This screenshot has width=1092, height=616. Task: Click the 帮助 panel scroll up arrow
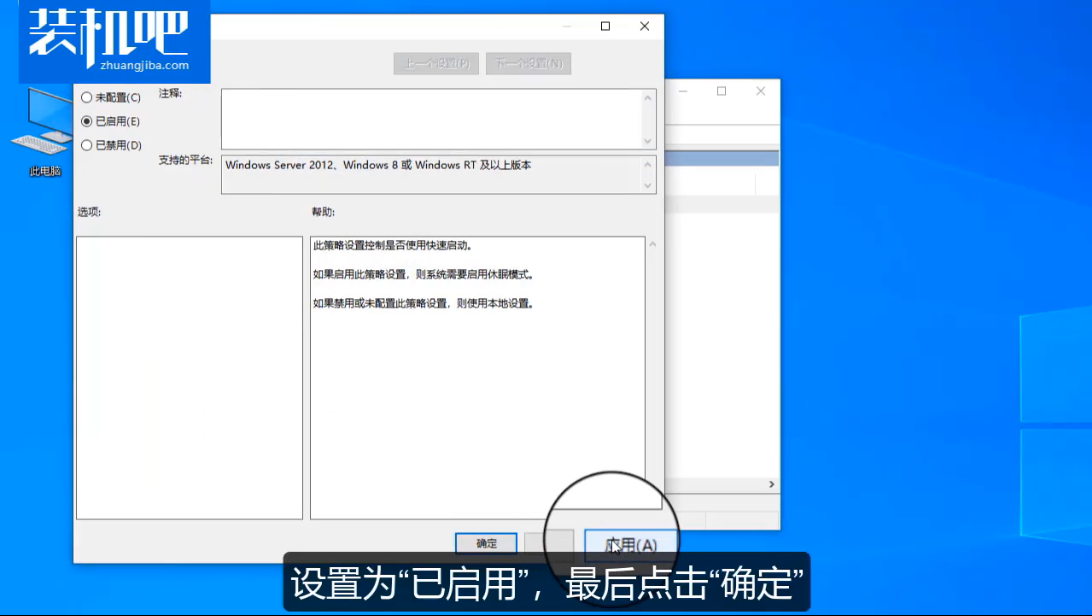653,244
